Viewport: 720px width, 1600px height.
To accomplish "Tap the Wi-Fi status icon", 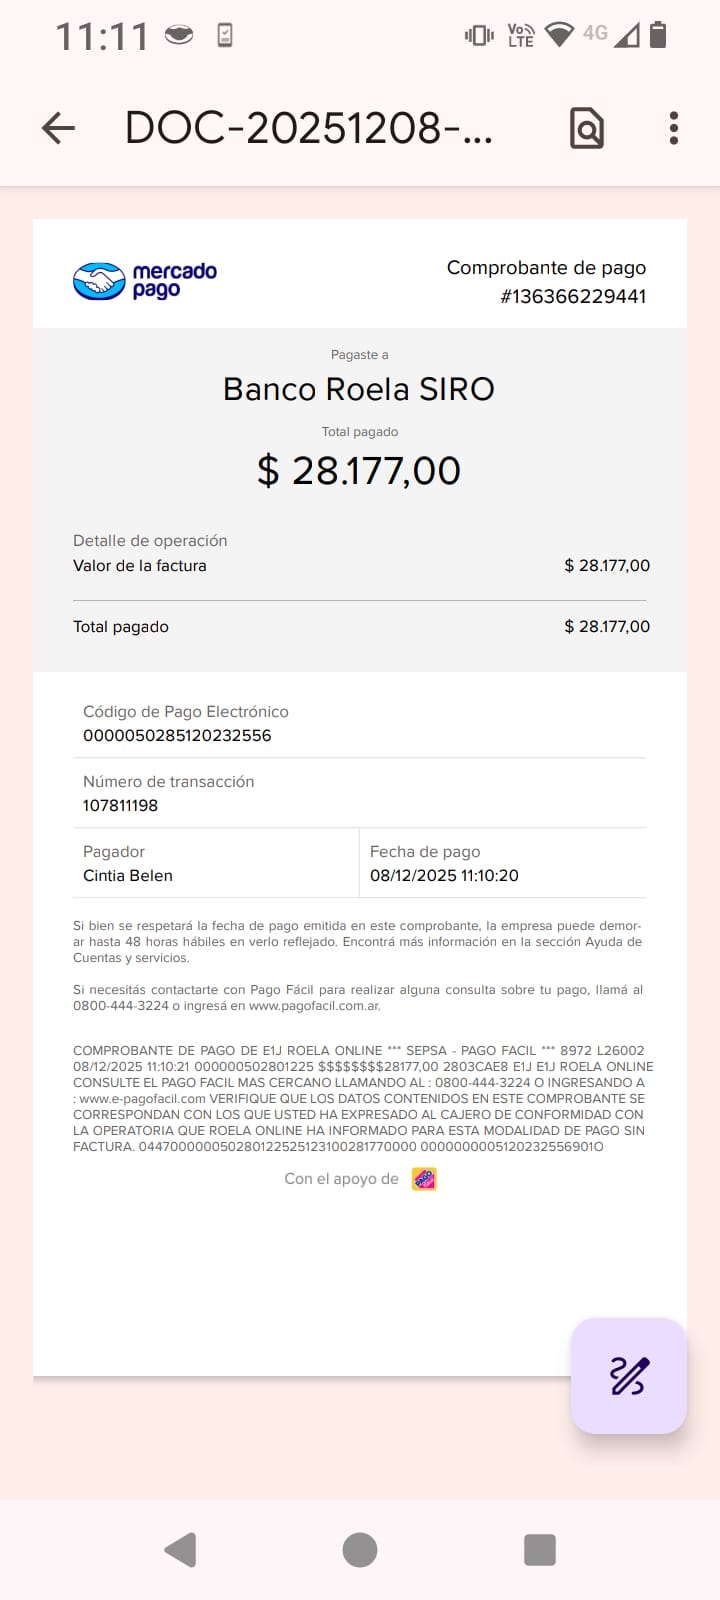I will (x=559, y=35).
